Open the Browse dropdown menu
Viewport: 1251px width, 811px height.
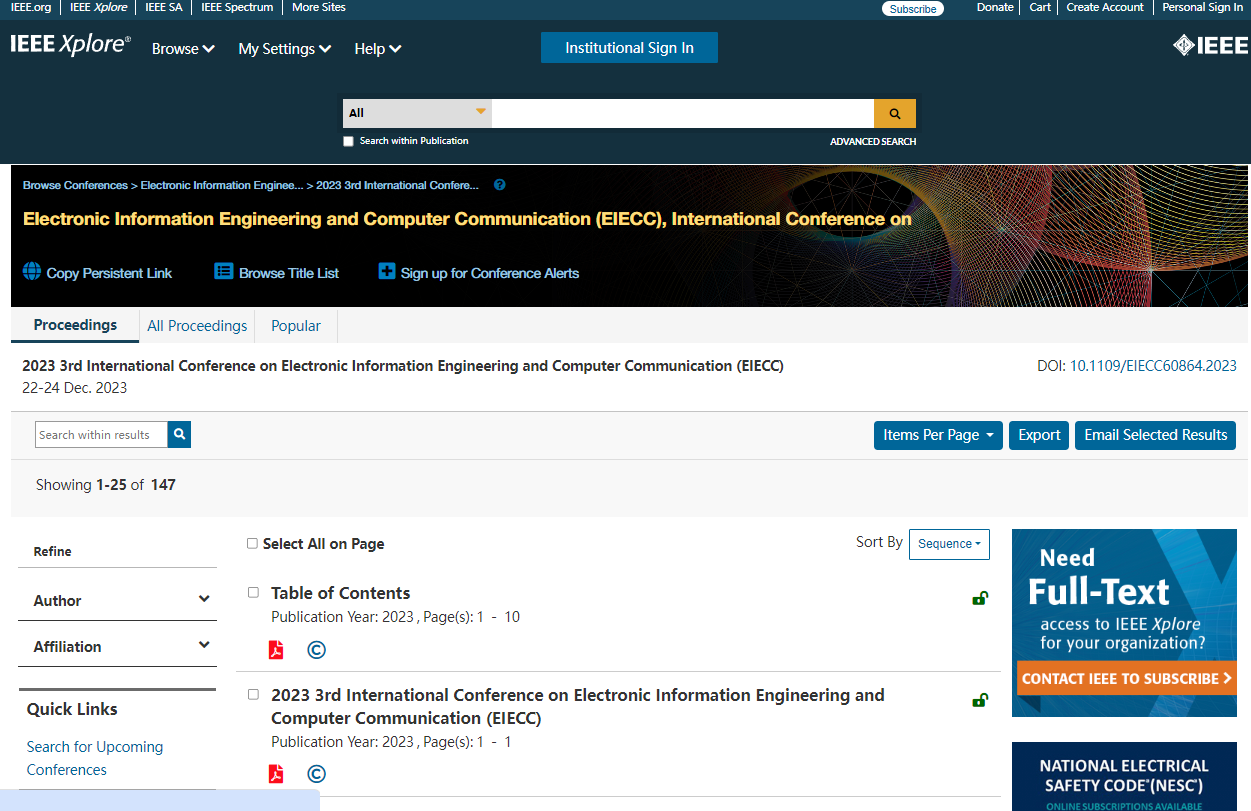coord(183,48)
